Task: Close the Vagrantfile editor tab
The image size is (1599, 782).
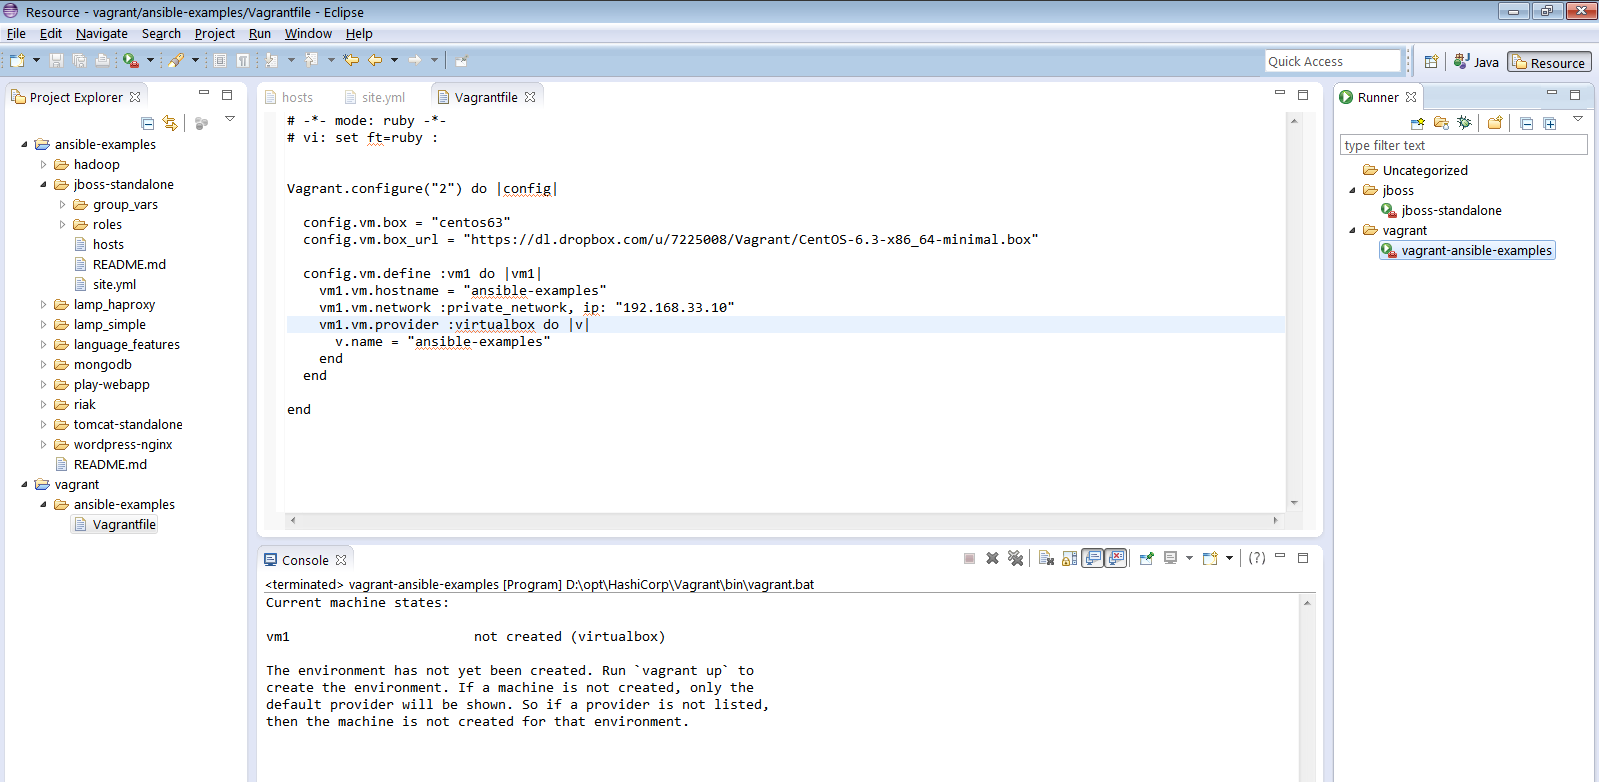Action: pos(530,97)
